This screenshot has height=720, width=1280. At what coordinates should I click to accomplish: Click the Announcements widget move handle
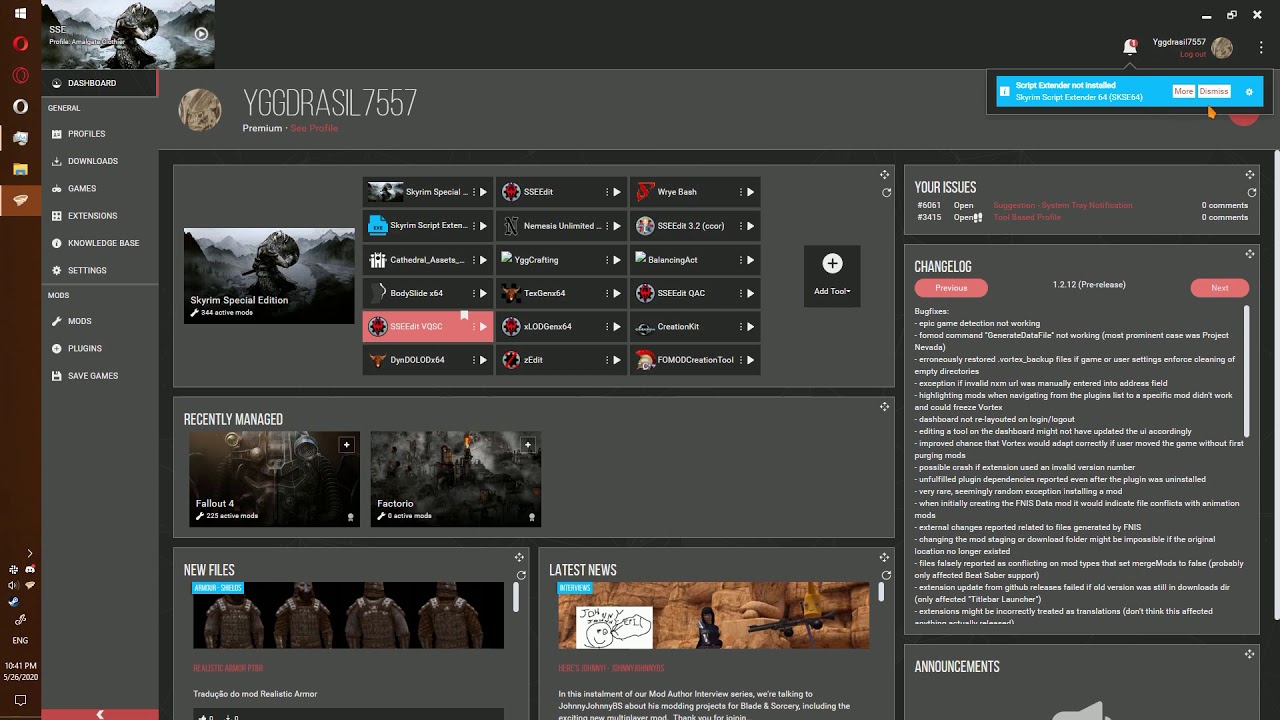click(1250, 654)
